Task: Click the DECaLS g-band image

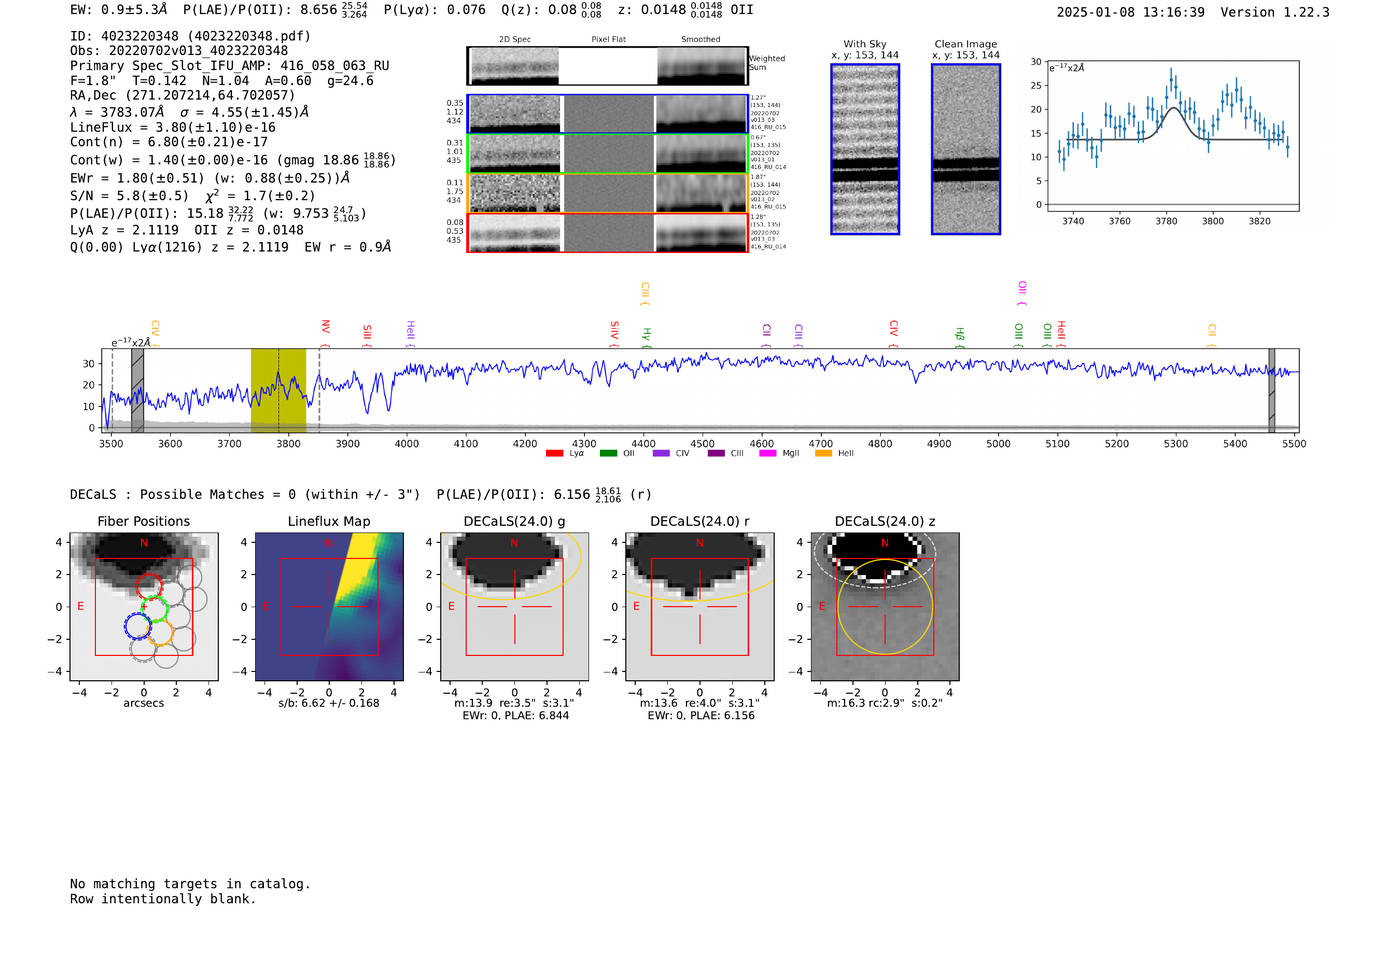Action: pos(515,606)
